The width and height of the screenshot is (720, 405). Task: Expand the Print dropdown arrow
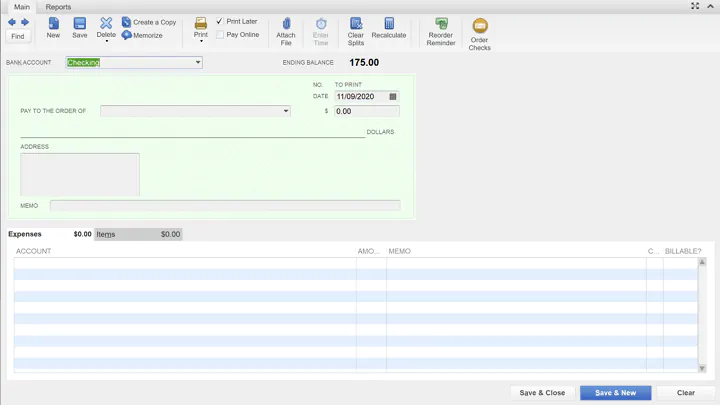(x=201, y=41)
